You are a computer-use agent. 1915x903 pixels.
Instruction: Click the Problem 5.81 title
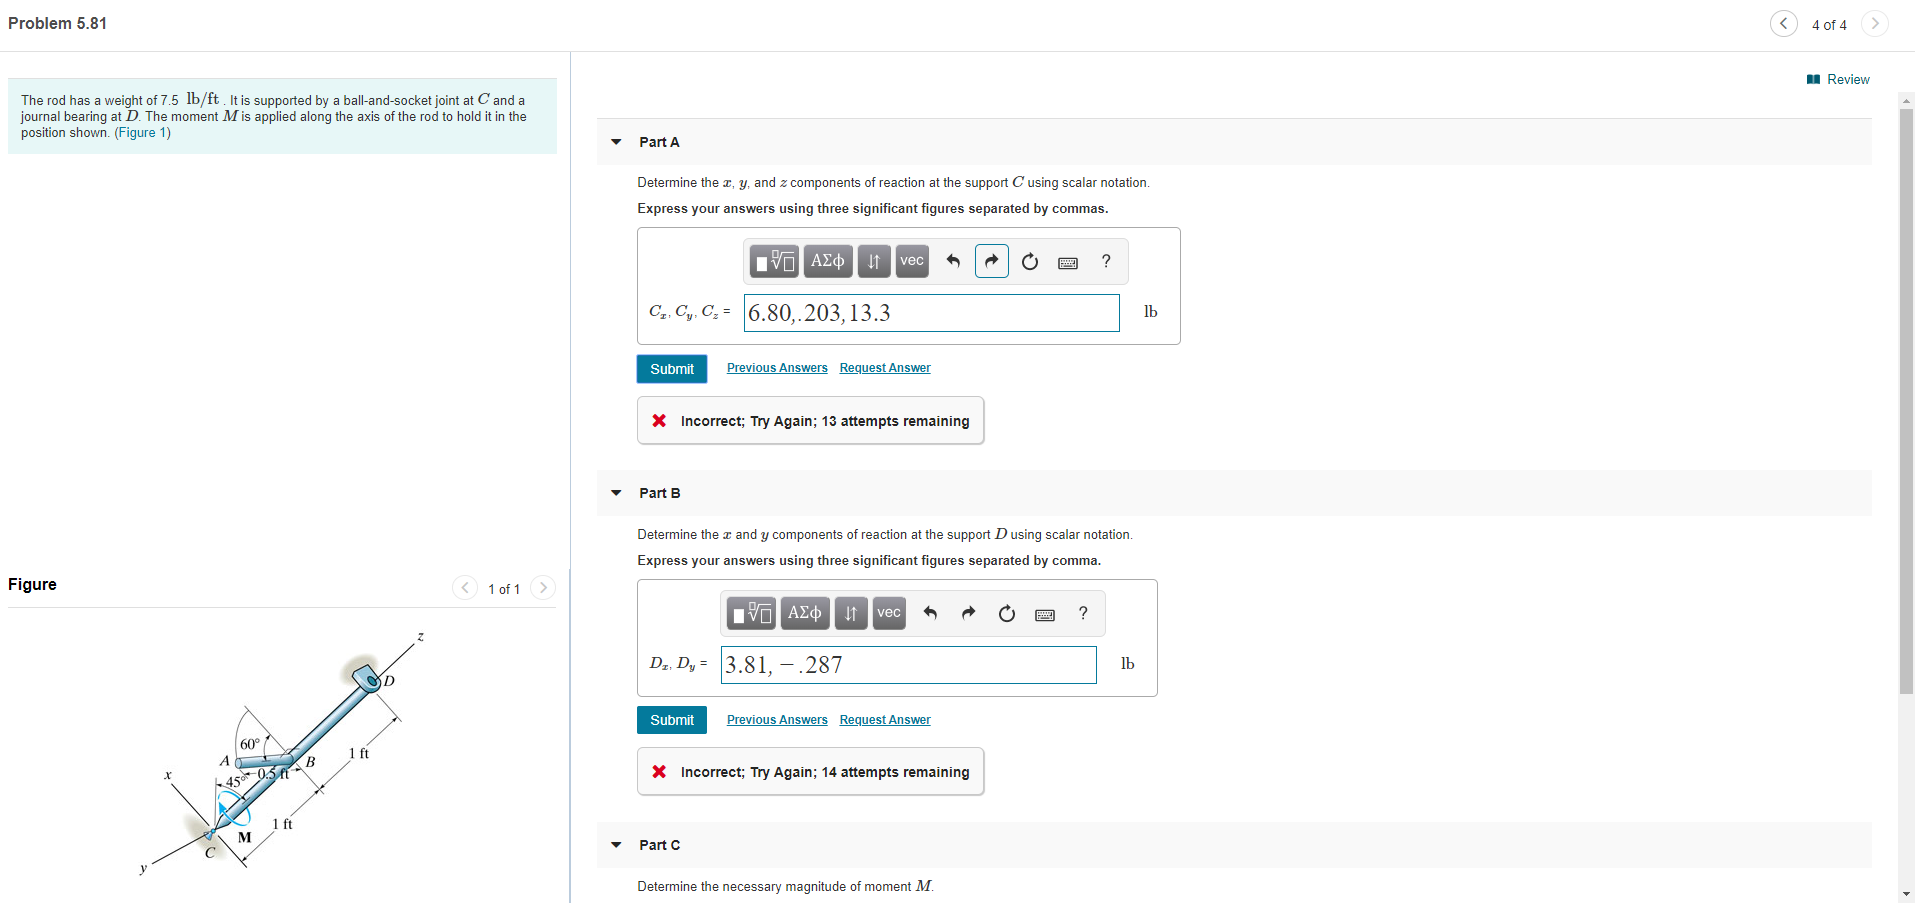[57, 23]
